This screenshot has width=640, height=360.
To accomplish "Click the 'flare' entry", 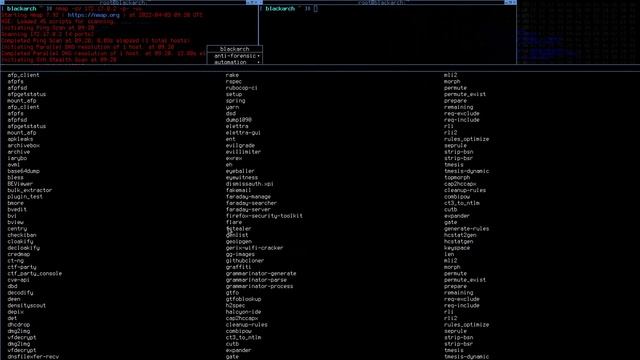I will [x=234, y=222].
